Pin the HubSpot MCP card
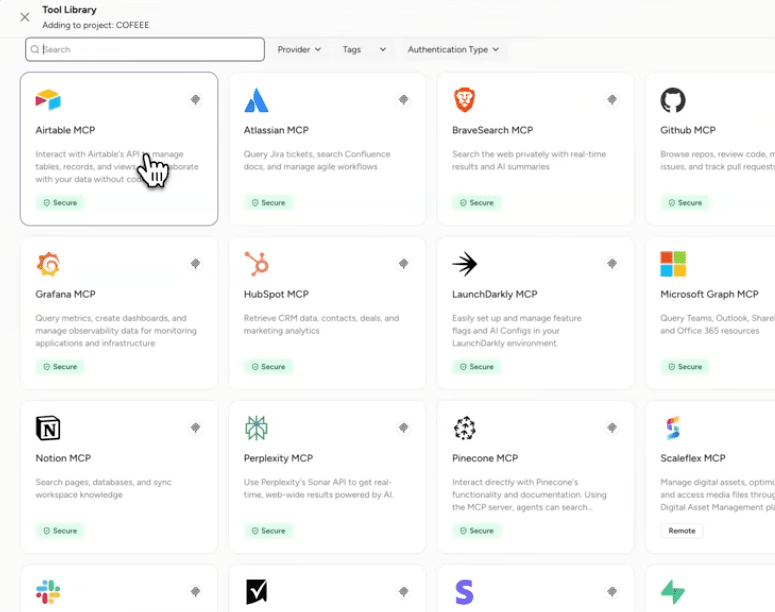775x612 pixels. click(404, 264)
